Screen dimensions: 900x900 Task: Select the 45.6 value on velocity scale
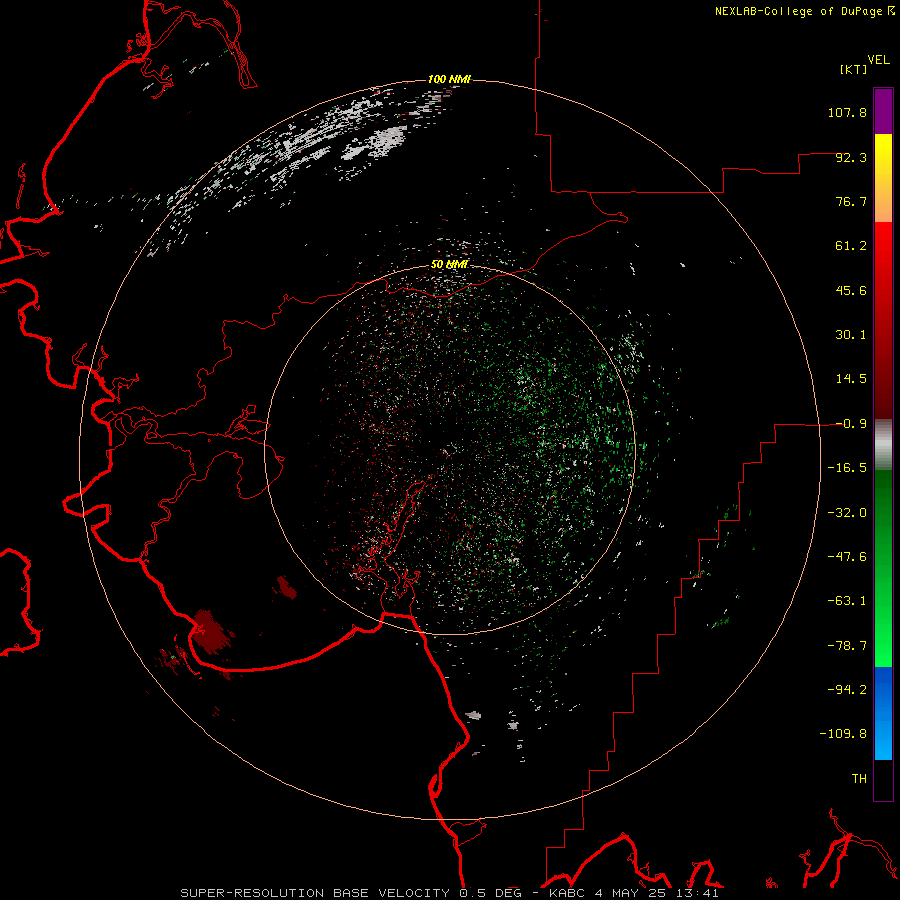851,290
